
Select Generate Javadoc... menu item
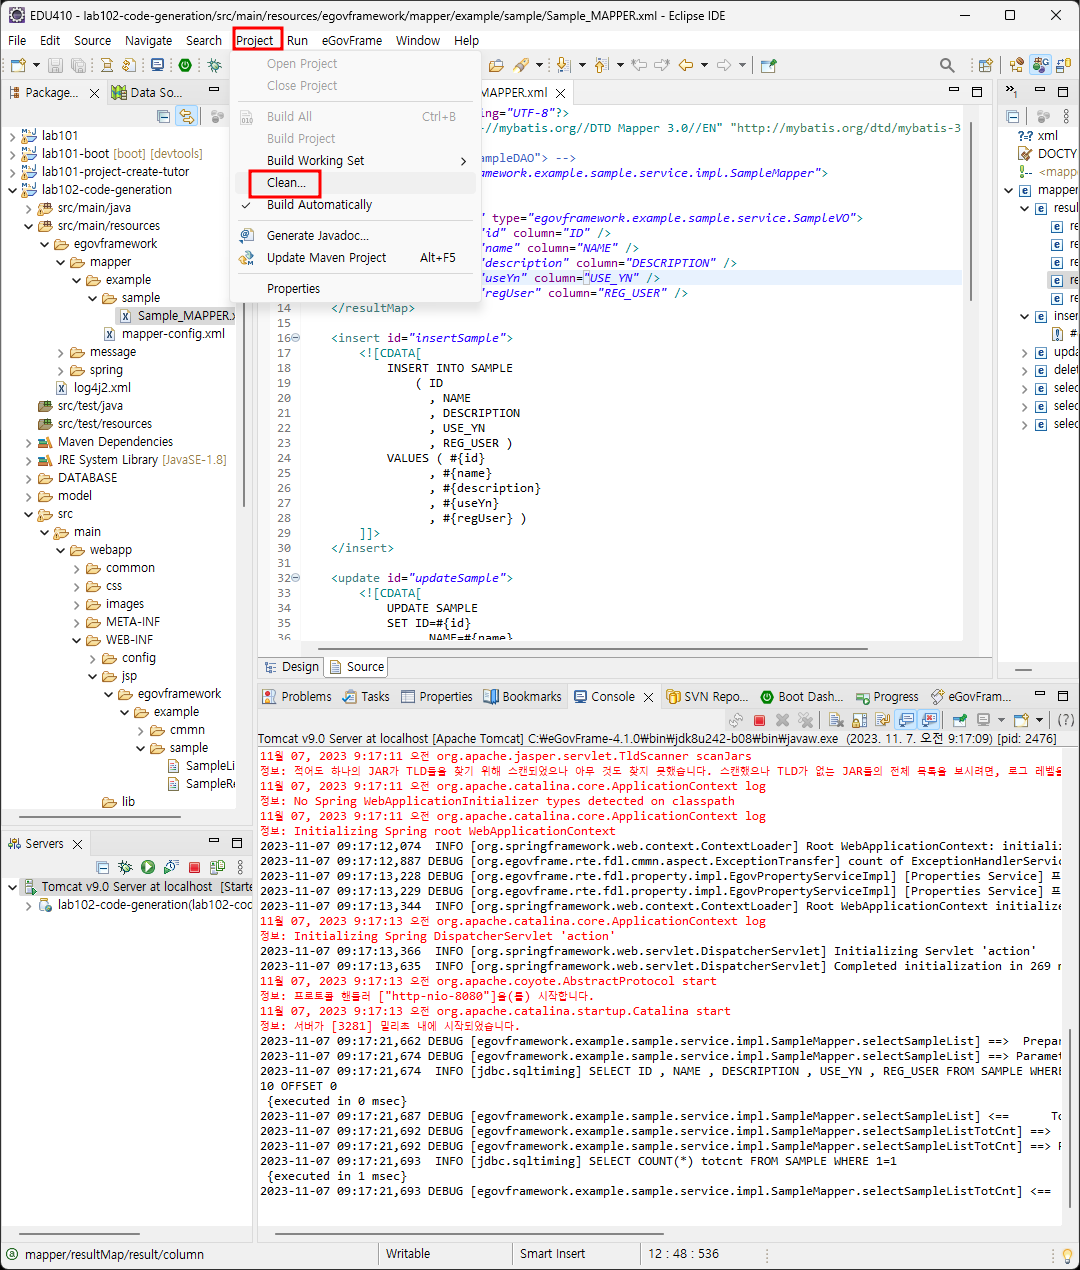317,236
